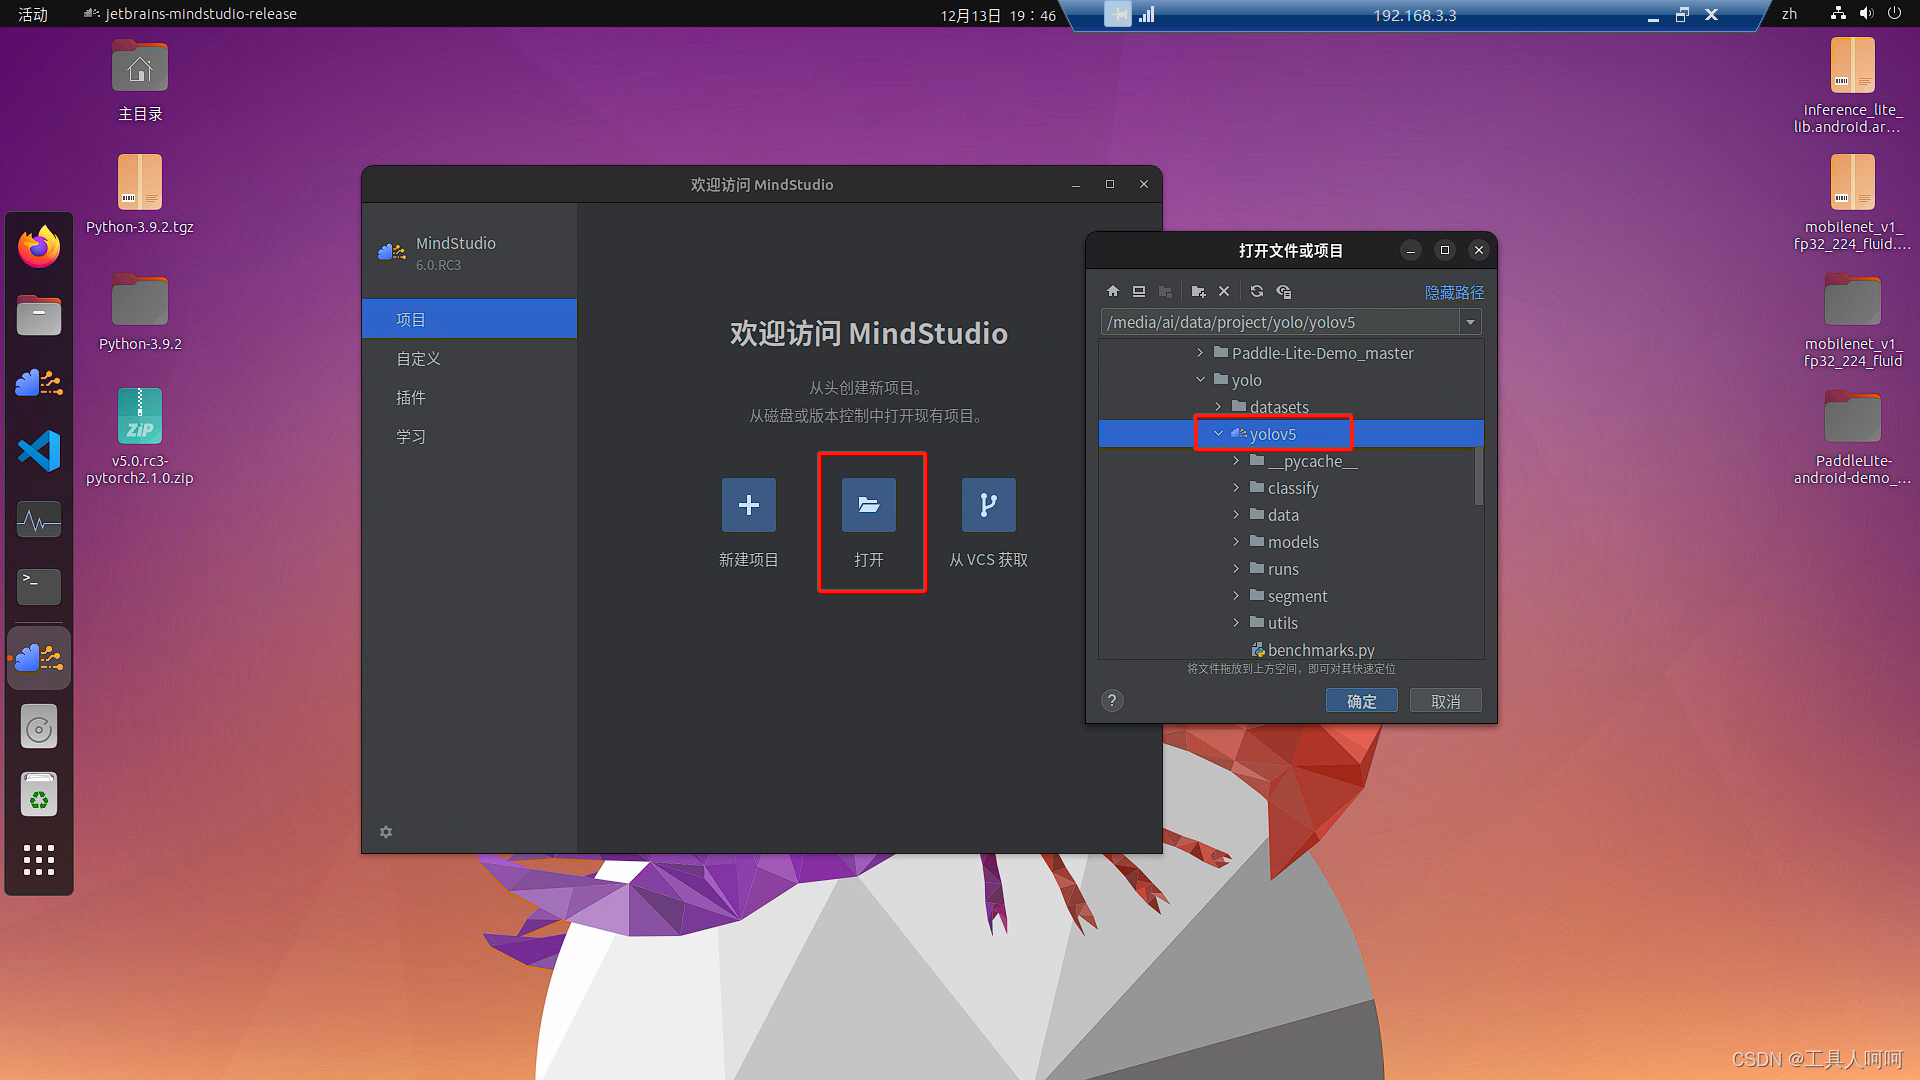The width and height of the screenshot is (1920, 1080).
Task: Open the trash icon in the dock
Action: pos(39,795)
